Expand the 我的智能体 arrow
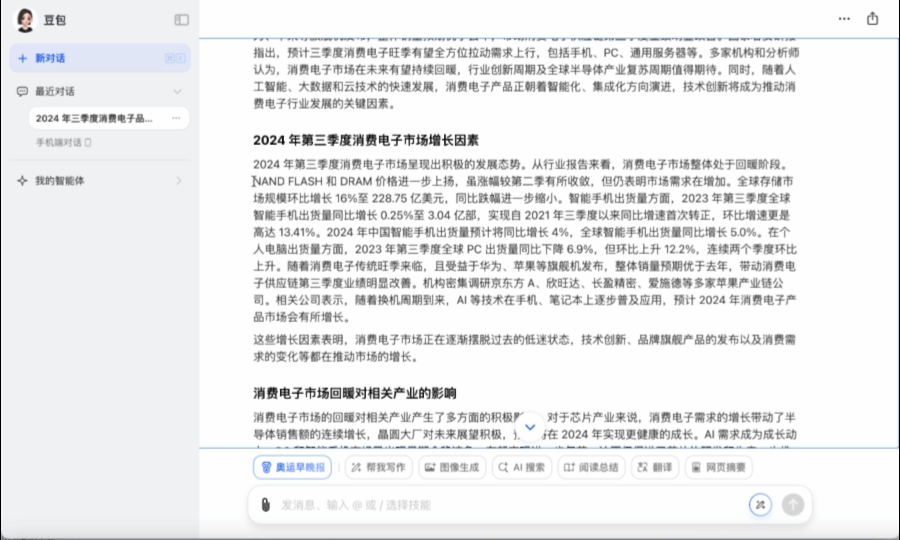Viewport: 900px width, 540px height. 179,181
